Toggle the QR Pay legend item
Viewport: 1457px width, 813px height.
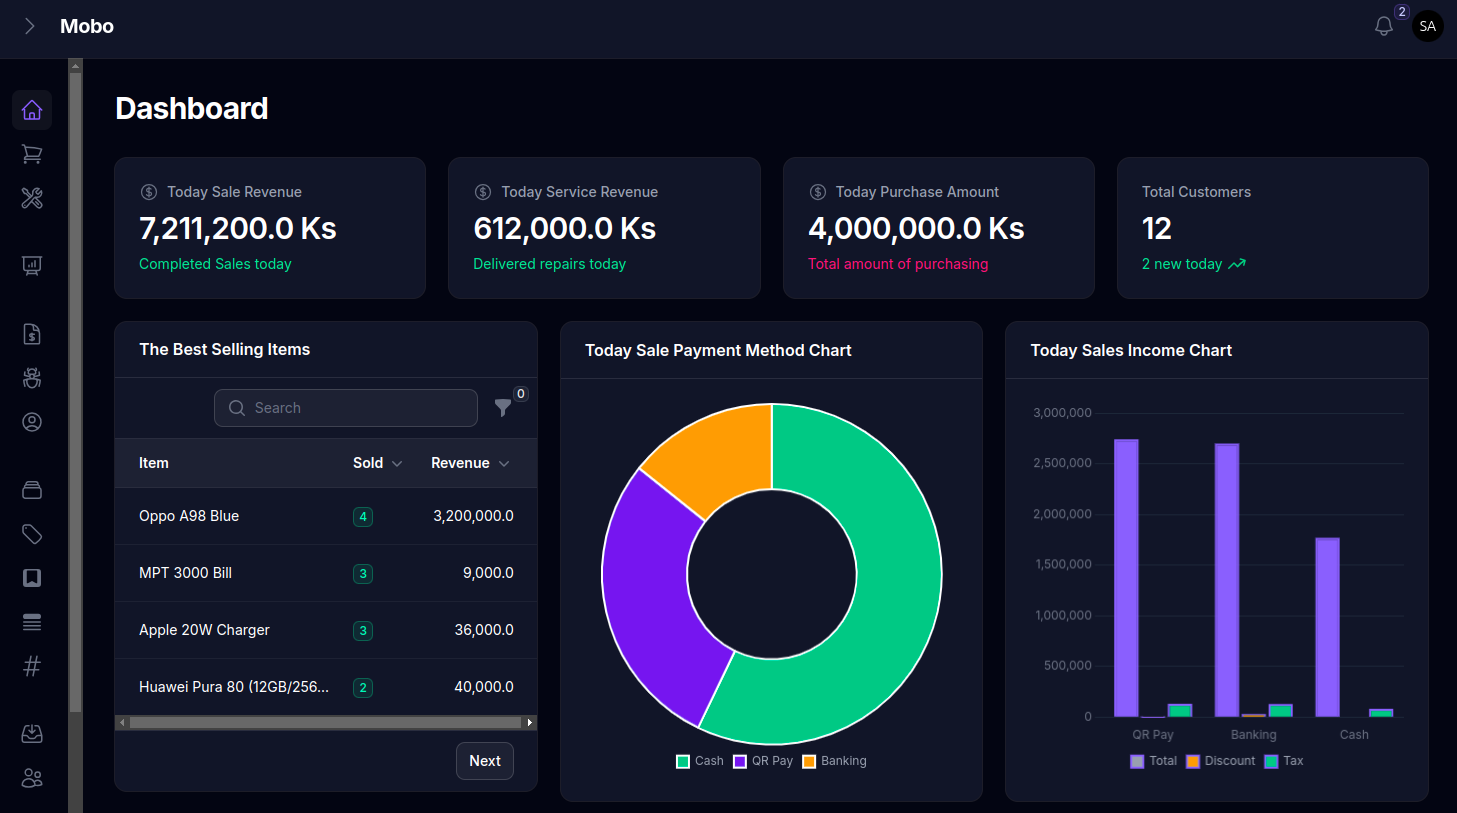tap(764, 760)
